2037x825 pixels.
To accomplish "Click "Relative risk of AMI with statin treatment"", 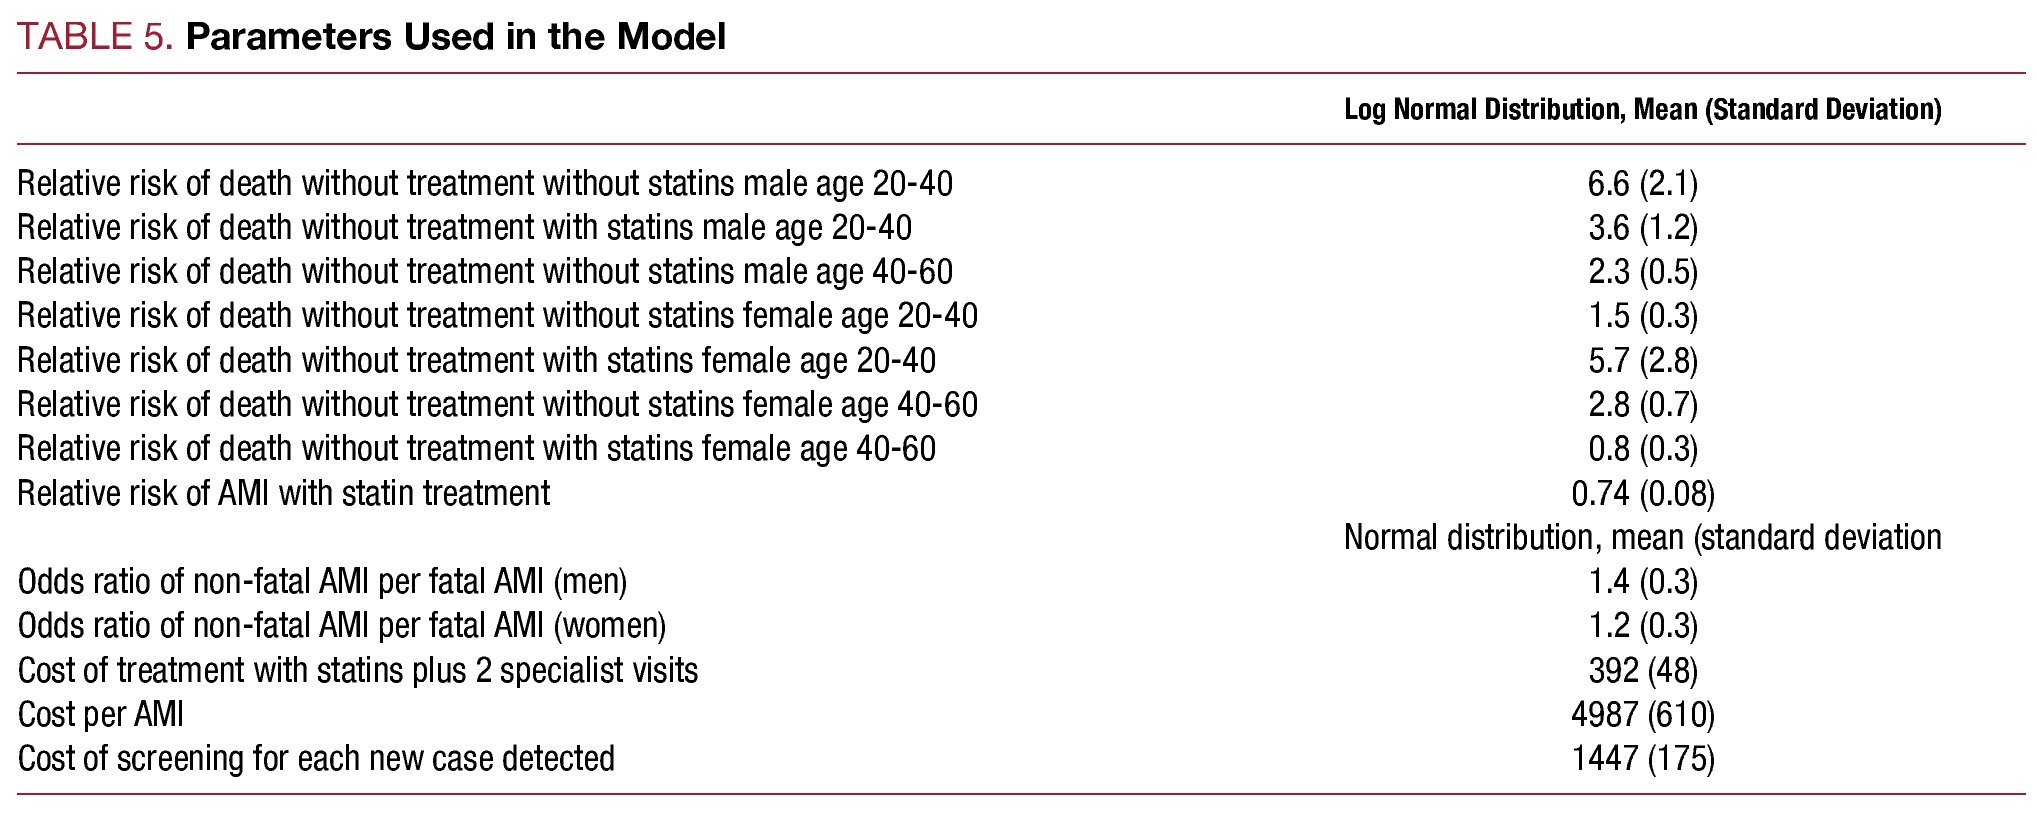I will coord(284,493).
